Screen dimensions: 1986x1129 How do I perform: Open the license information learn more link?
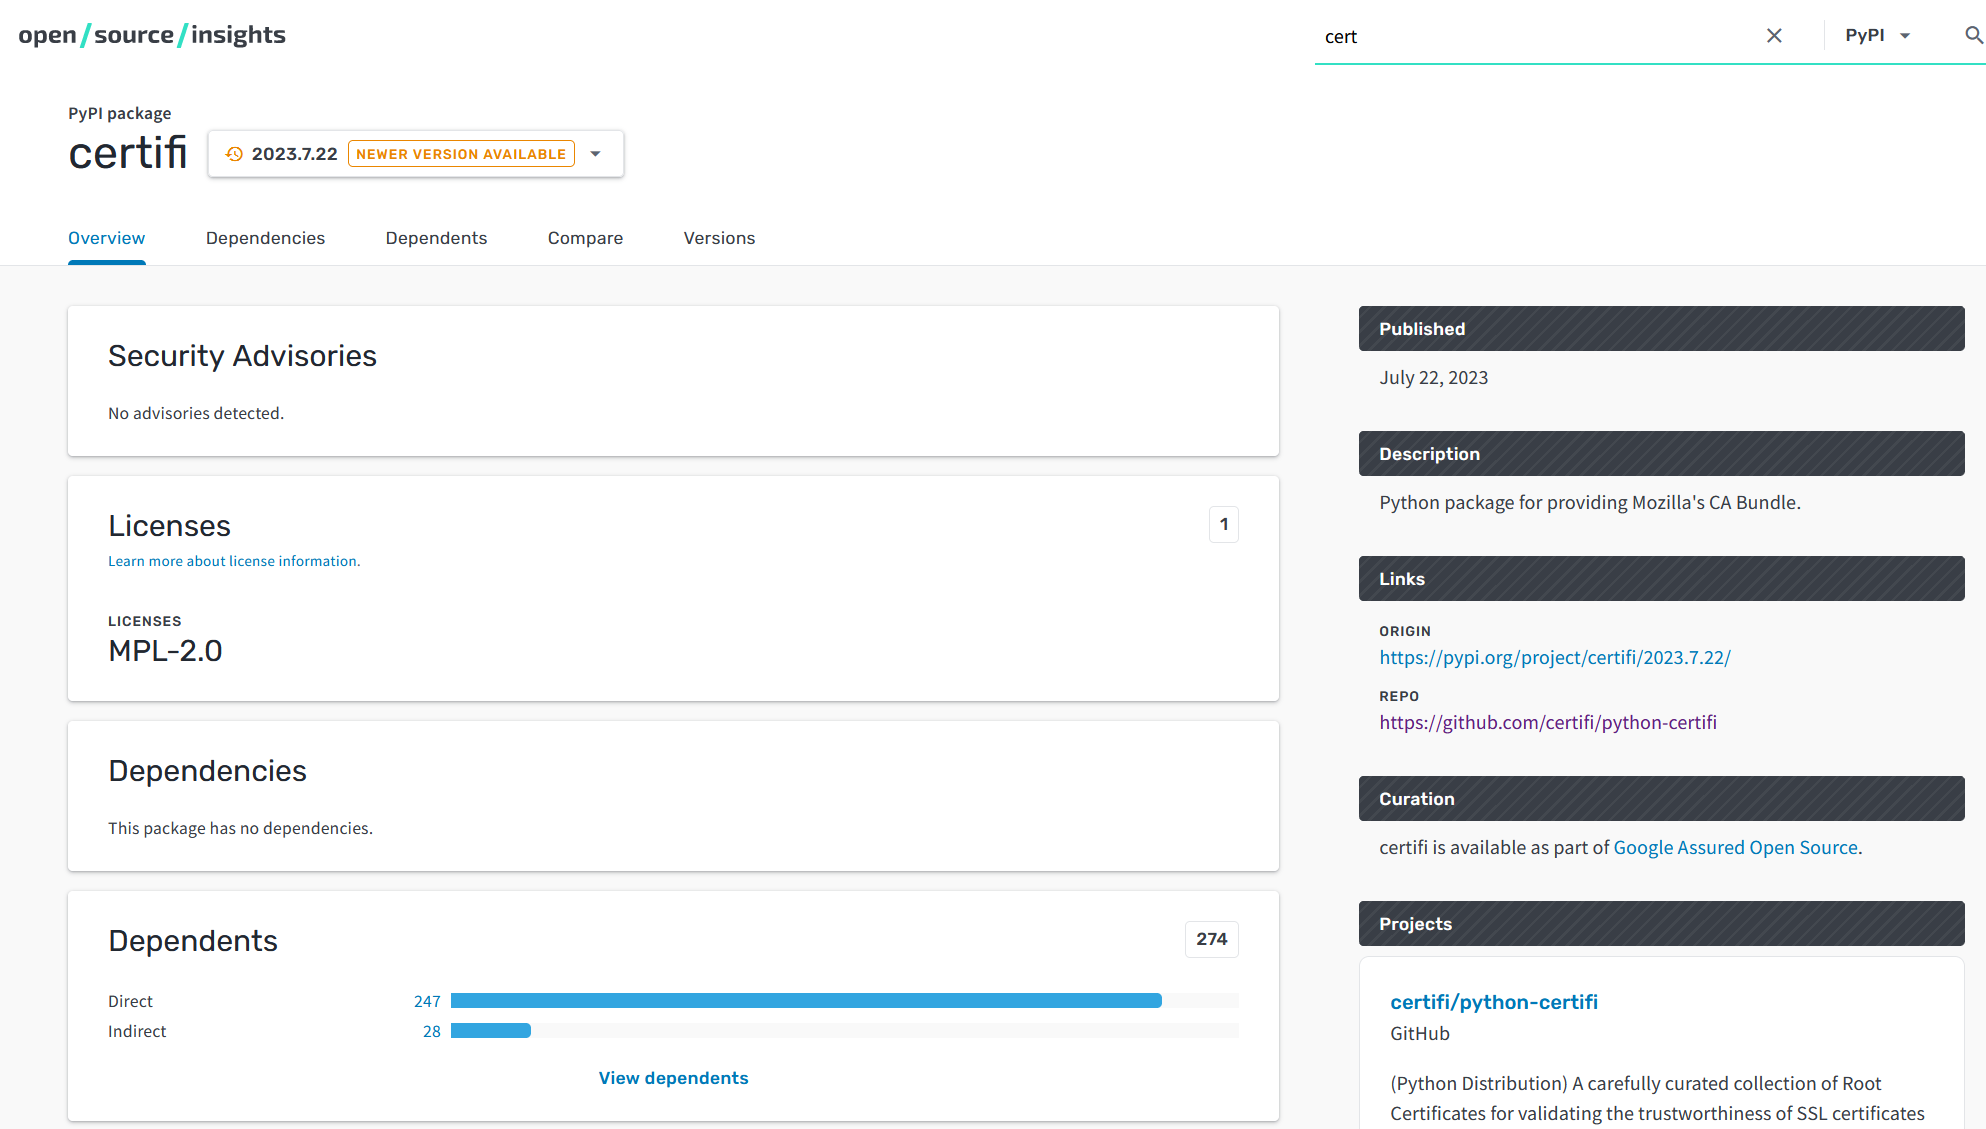[232, 561]
